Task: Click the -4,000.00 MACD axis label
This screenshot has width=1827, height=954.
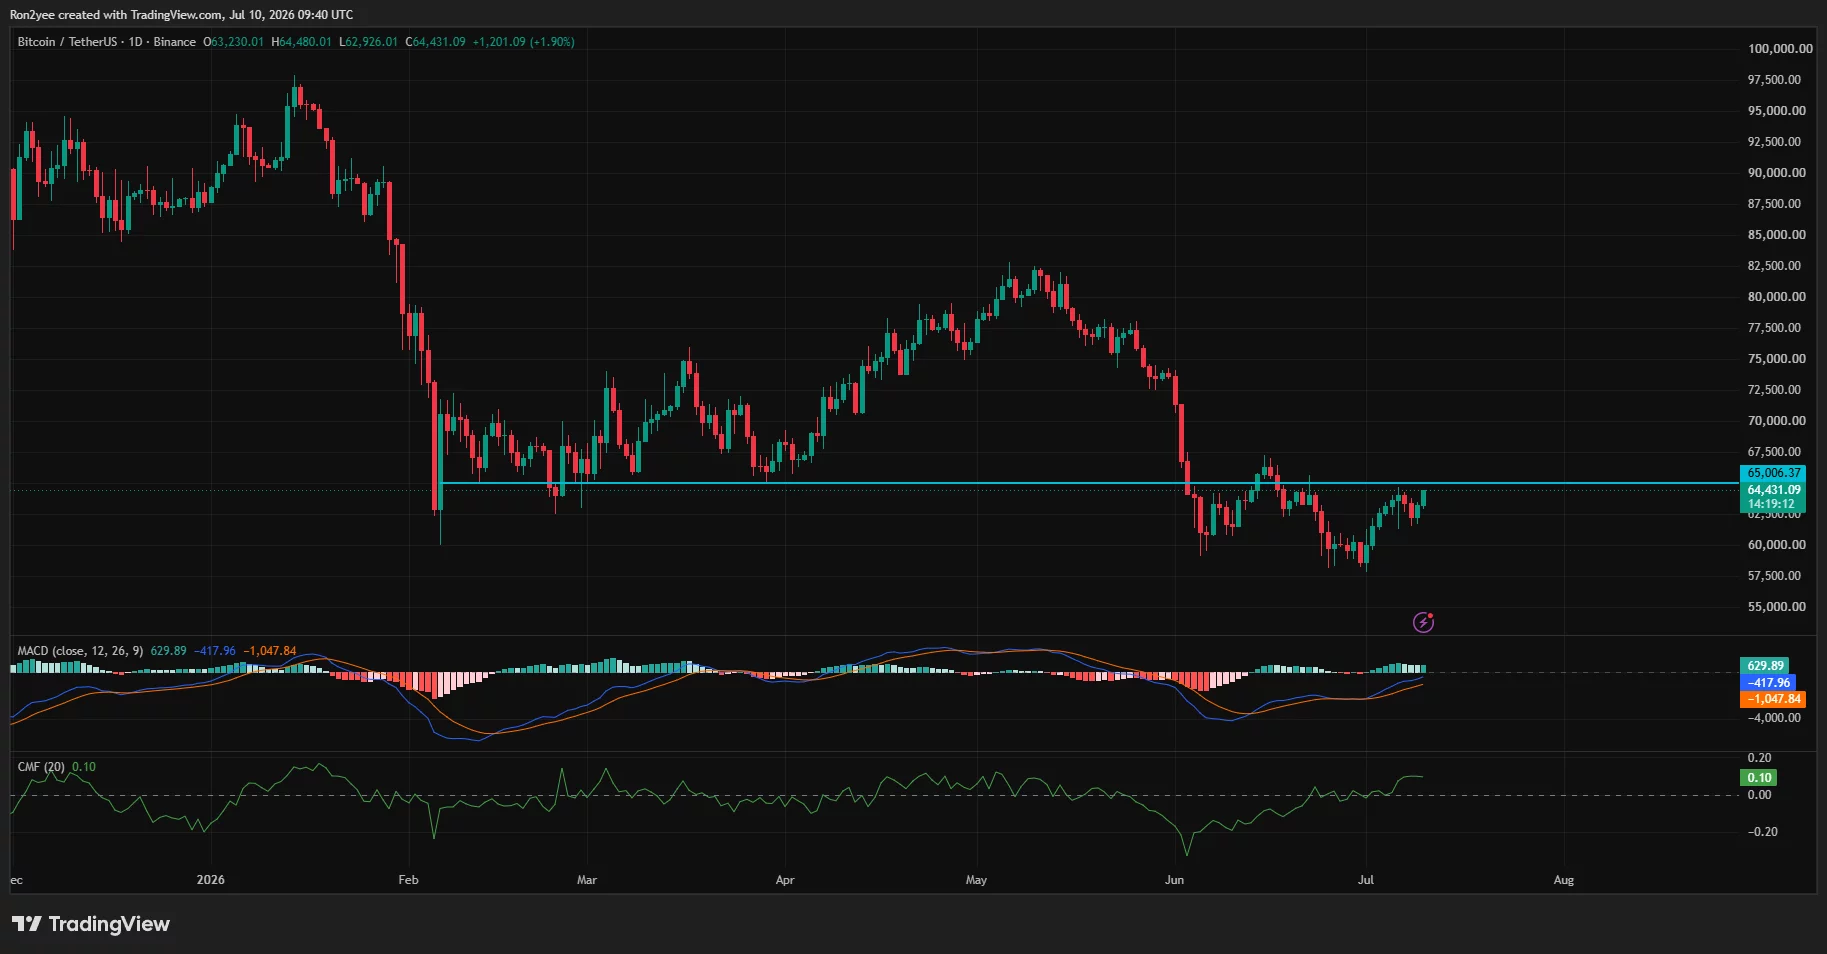Action: click(1773, 718)
